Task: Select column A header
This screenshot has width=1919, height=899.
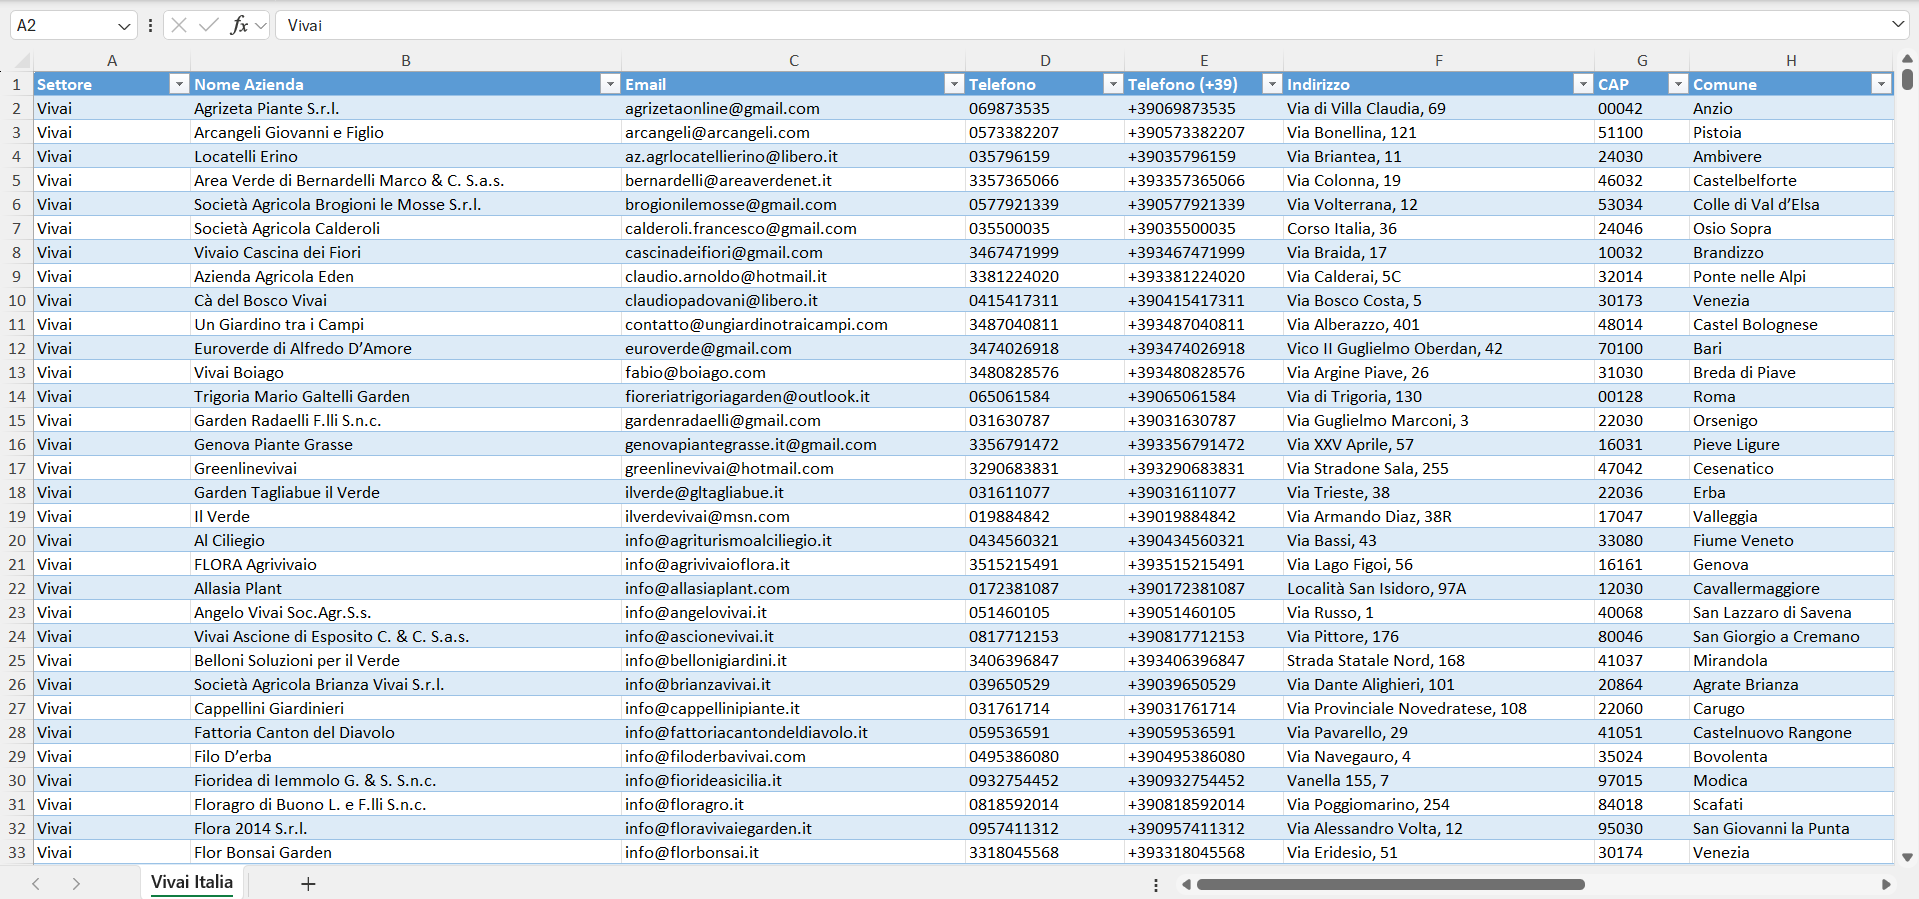Action: [x=112, y=61]
